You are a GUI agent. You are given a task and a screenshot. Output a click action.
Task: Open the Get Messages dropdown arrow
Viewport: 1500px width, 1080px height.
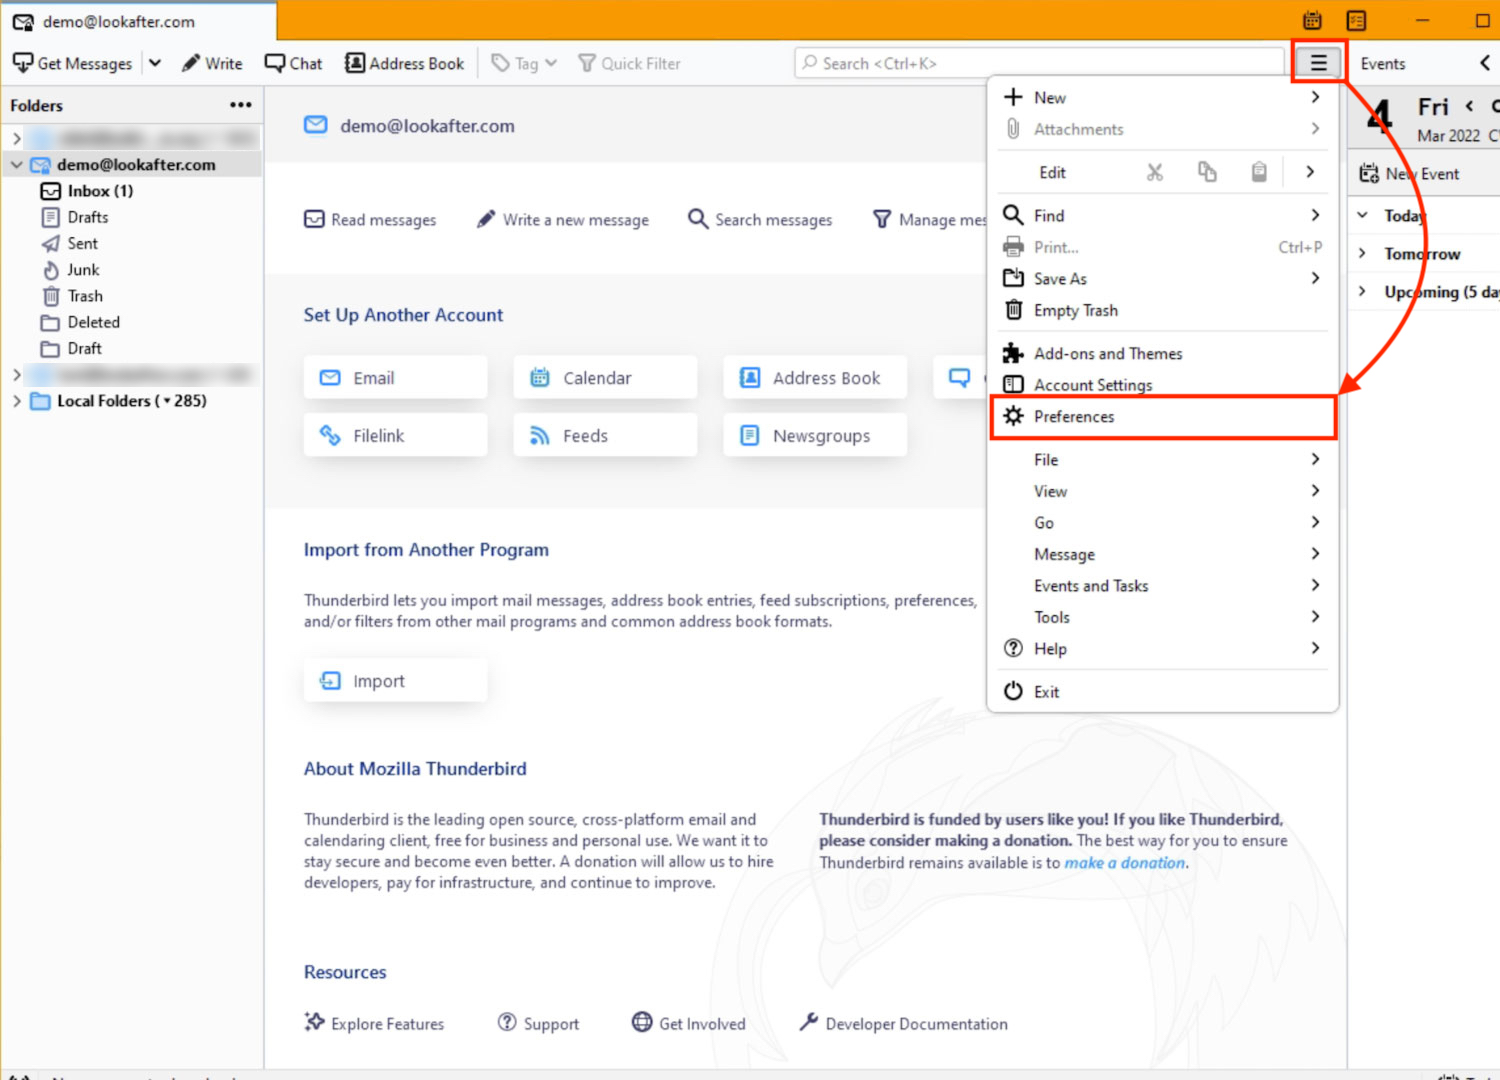(155, 63)
